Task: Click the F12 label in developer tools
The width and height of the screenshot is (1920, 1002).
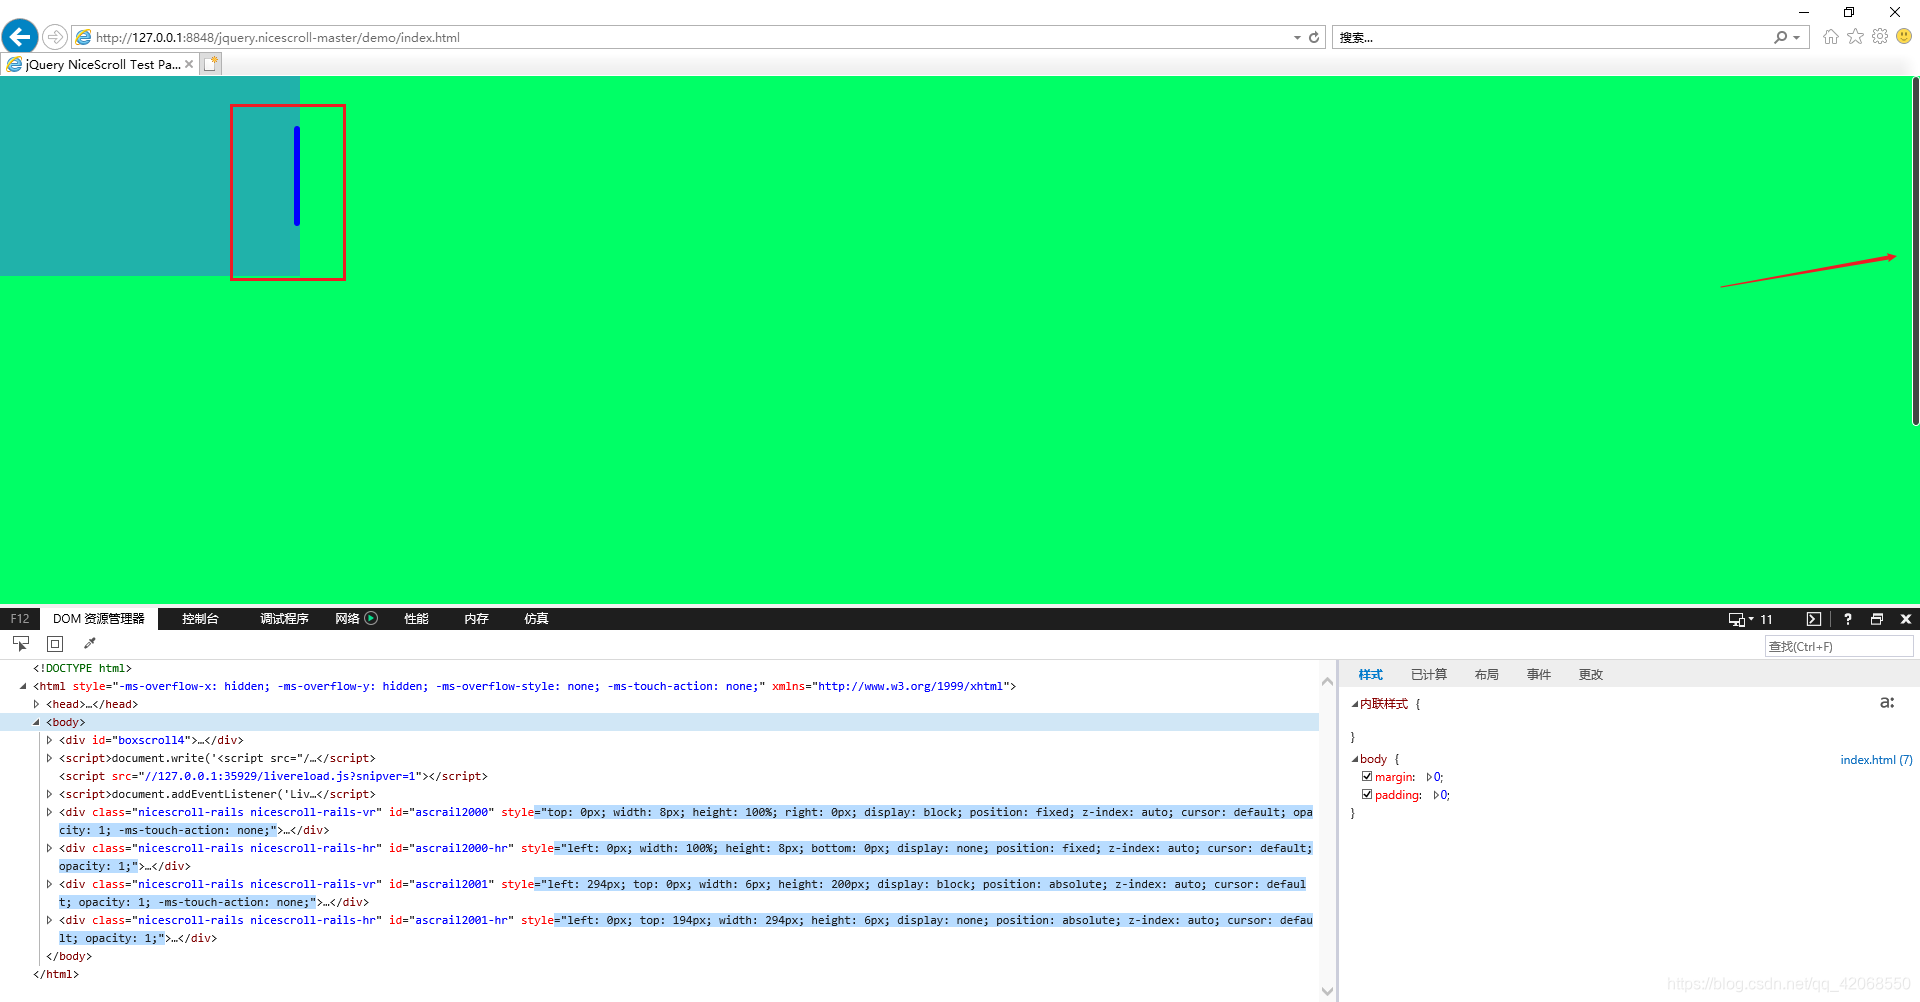Action: point(20,619)
